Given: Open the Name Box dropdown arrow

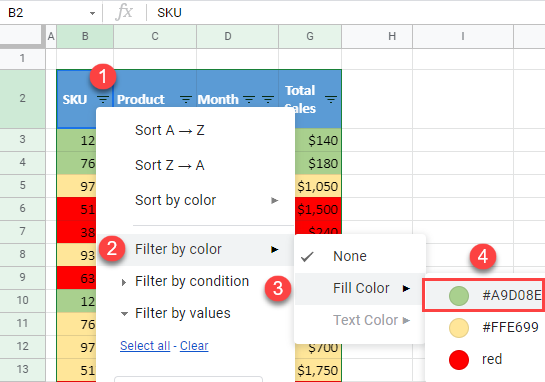Looking at the screenshot, I should (92, 14).
